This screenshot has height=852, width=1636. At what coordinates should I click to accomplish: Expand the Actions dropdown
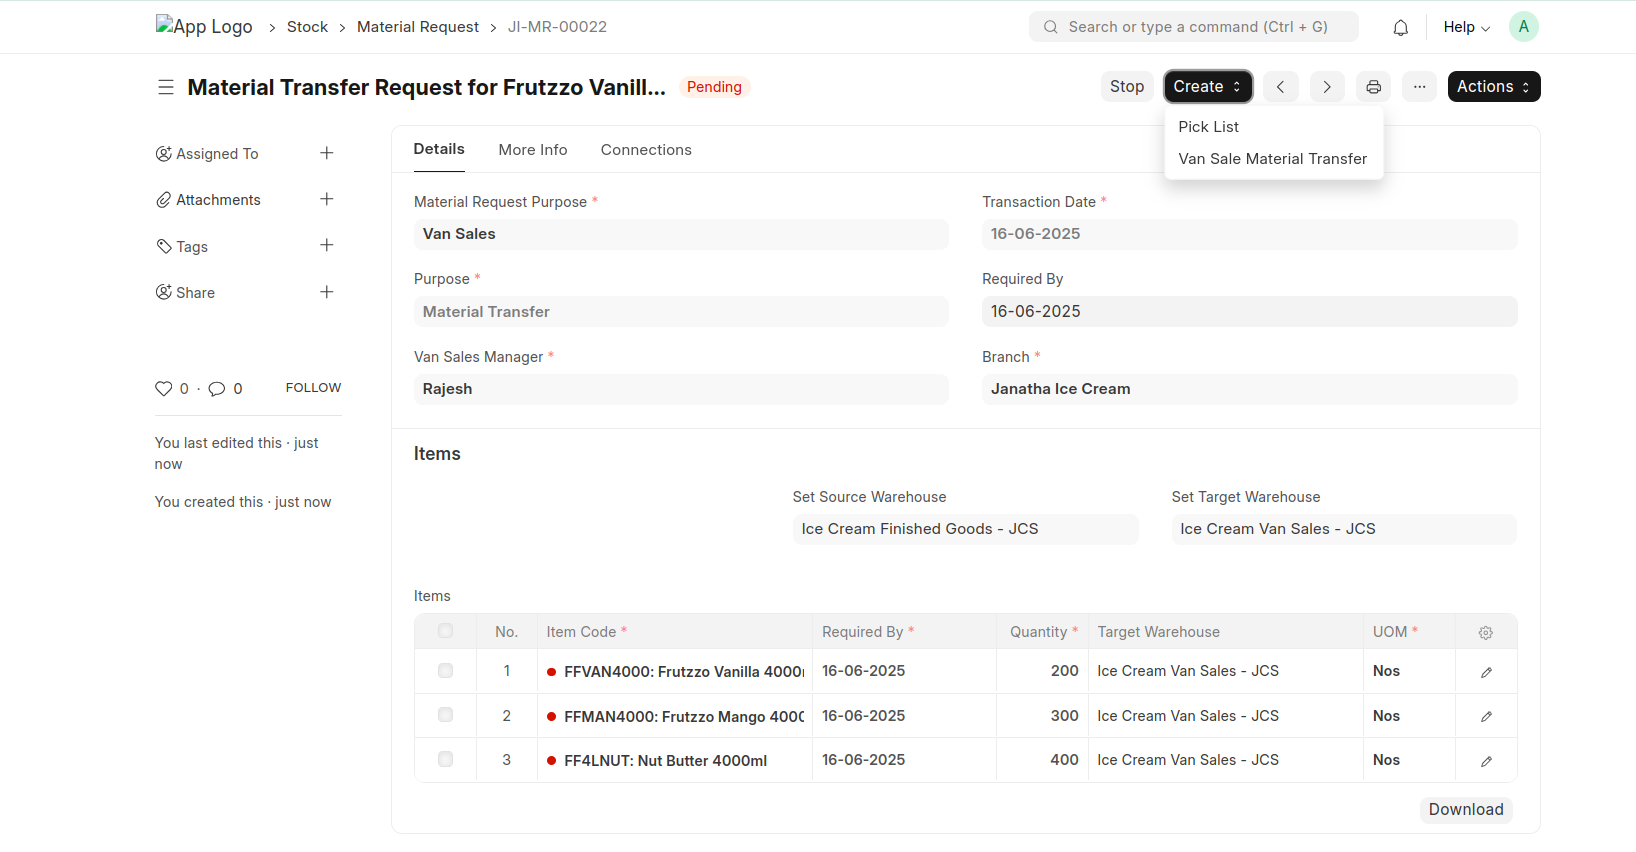[x=1493, y=87]
